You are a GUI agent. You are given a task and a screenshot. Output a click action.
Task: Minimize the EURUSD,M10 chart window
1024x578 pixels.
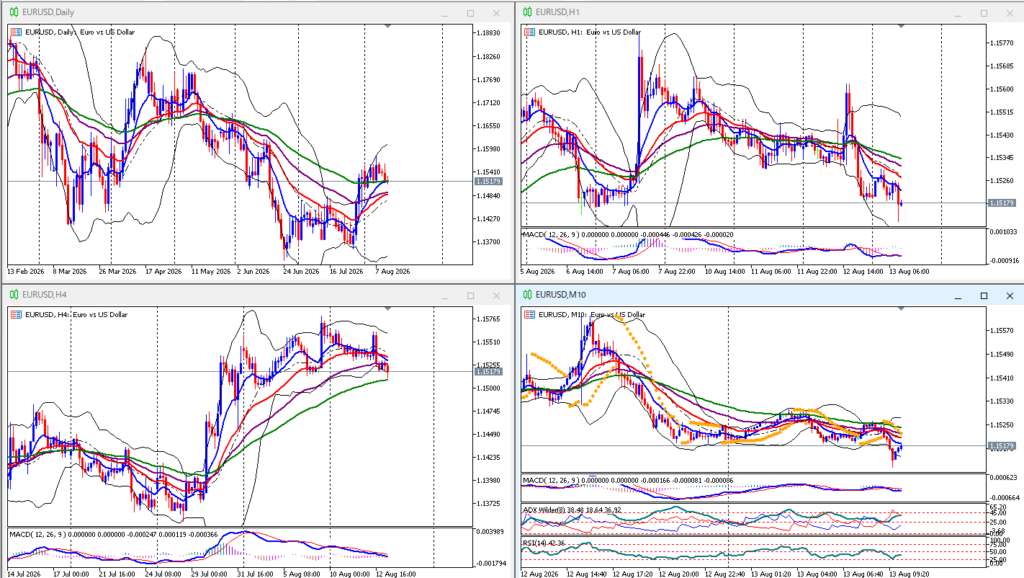[x=958, y=297]
